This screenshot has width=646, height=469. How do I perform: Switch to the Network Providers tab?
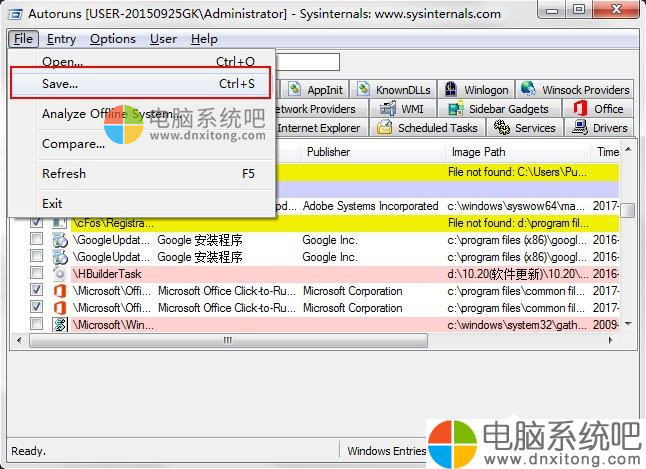click(320, 109)
